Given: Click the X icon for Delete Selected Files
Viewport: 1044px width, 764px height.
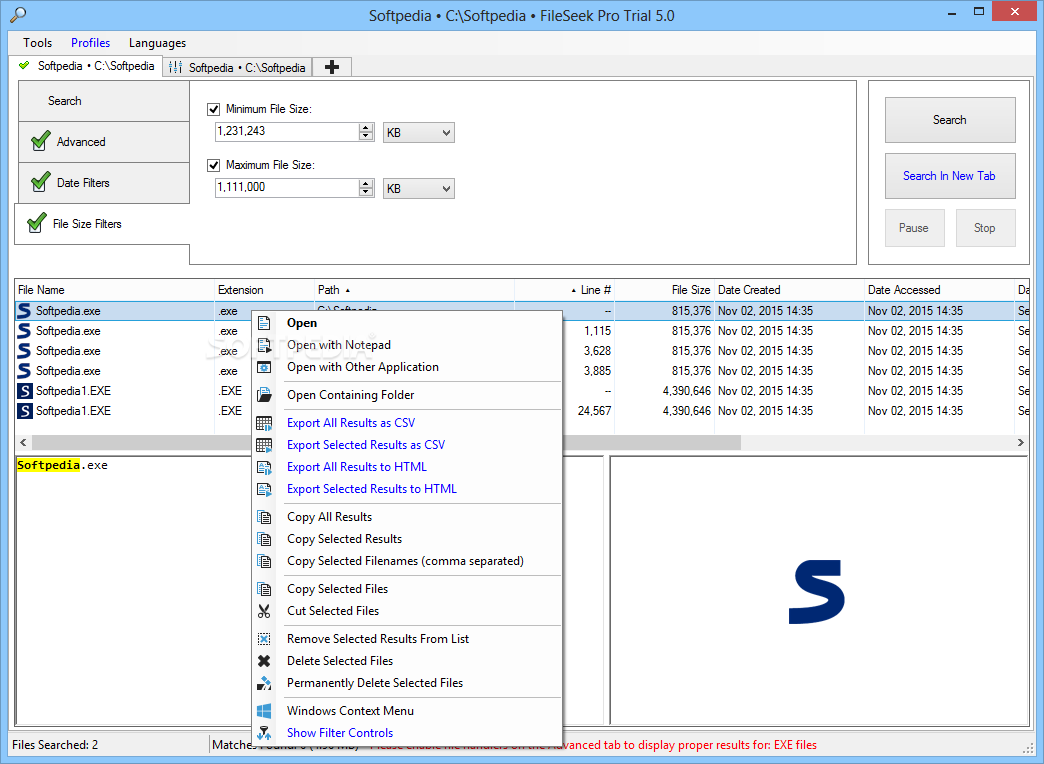Looking at the screenshot, I should coord(264,661).
